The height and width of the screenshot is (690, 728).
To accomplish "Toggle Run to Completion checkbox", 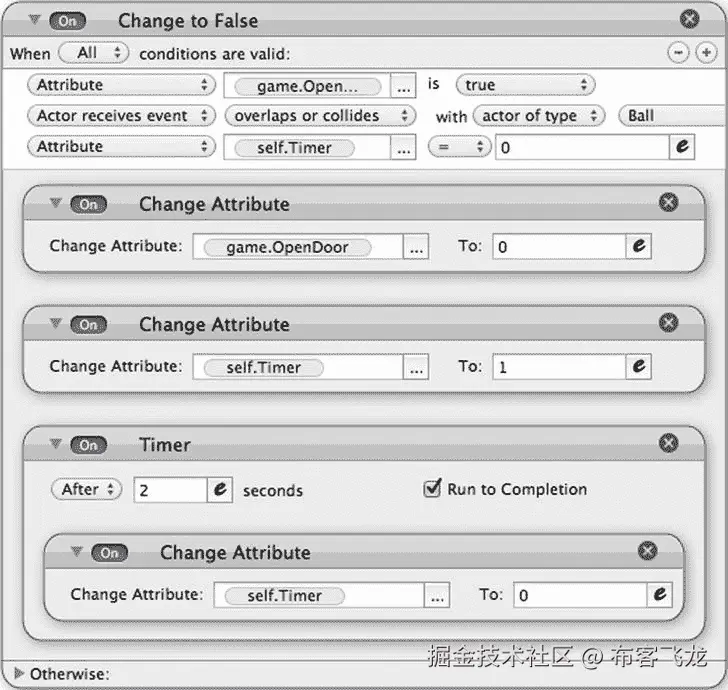I will [432, 488].
